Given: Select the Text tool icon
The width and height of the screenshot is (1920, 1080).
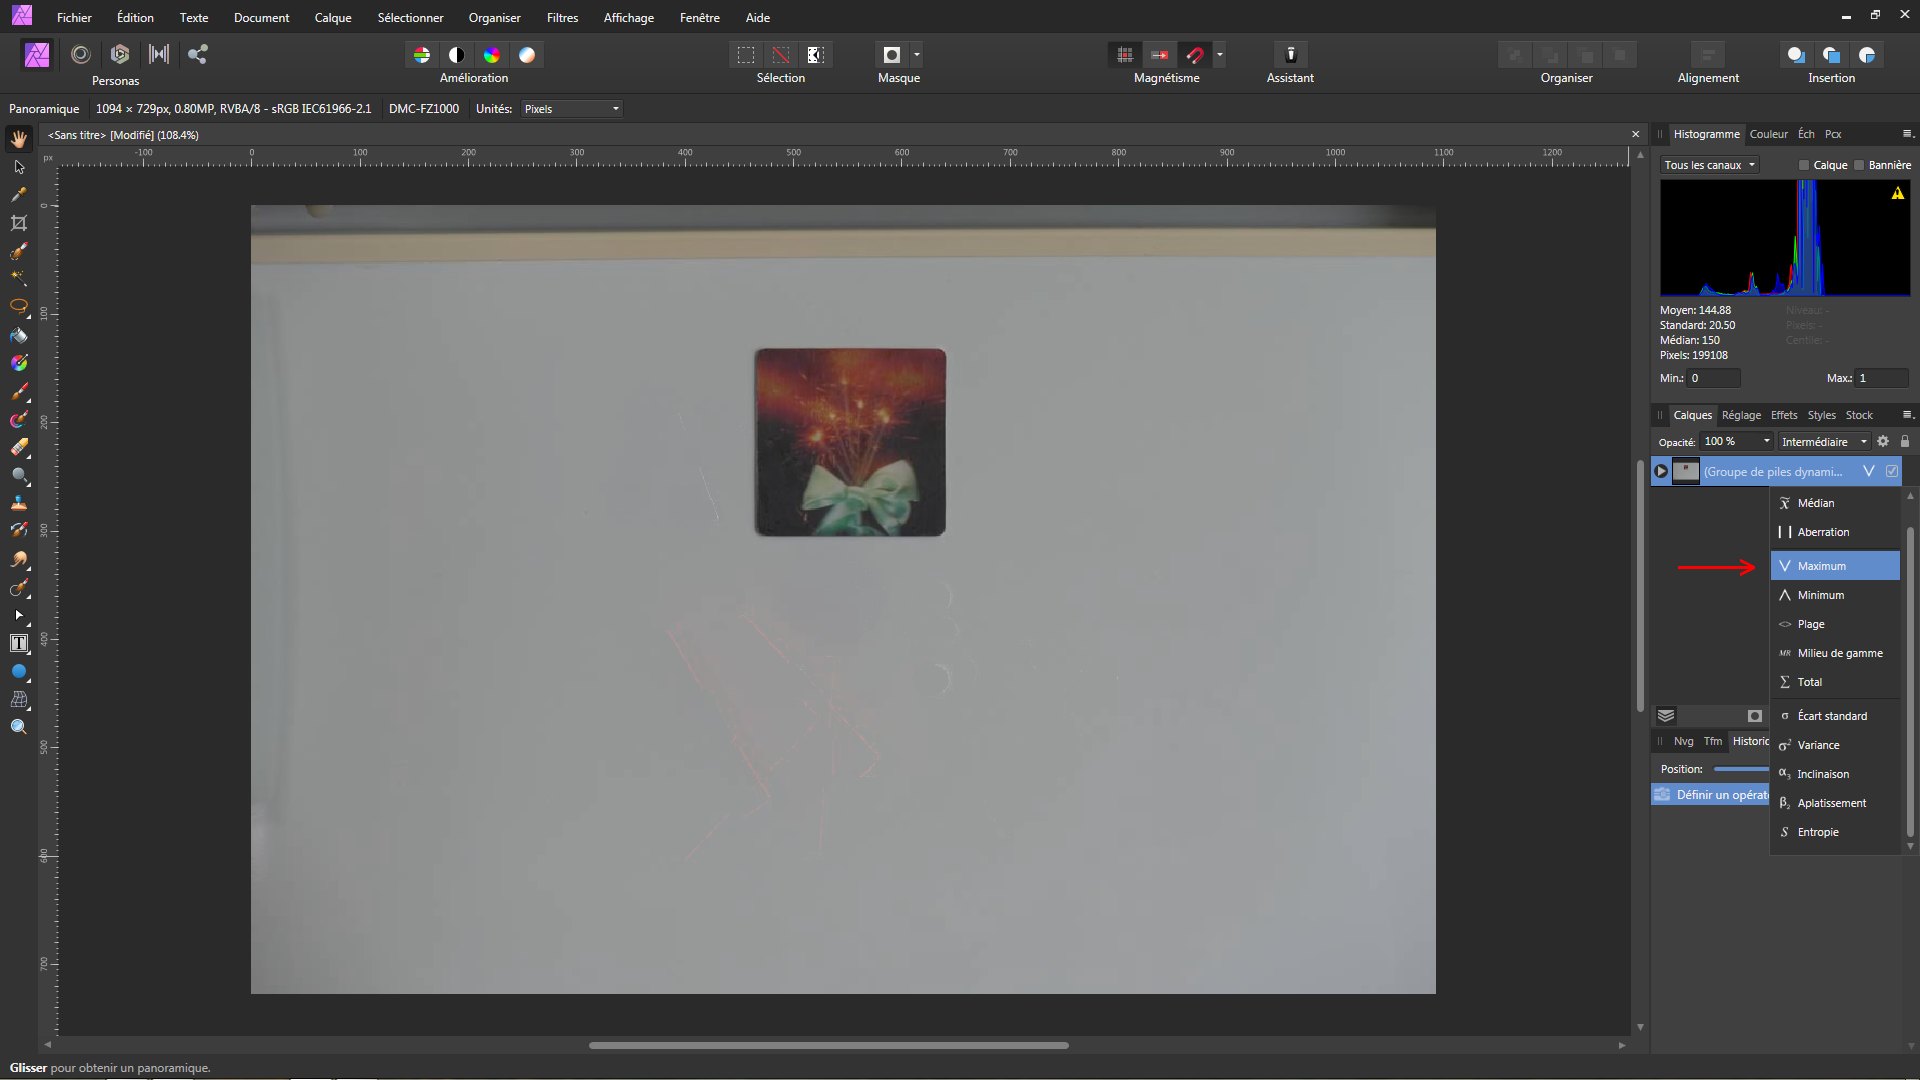Looking at the screenshot, I should pyautogui.click(x=19, y=643).
